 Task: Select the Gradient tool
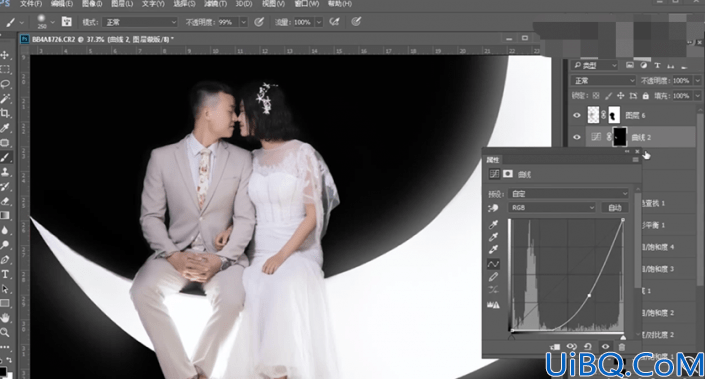5,216
